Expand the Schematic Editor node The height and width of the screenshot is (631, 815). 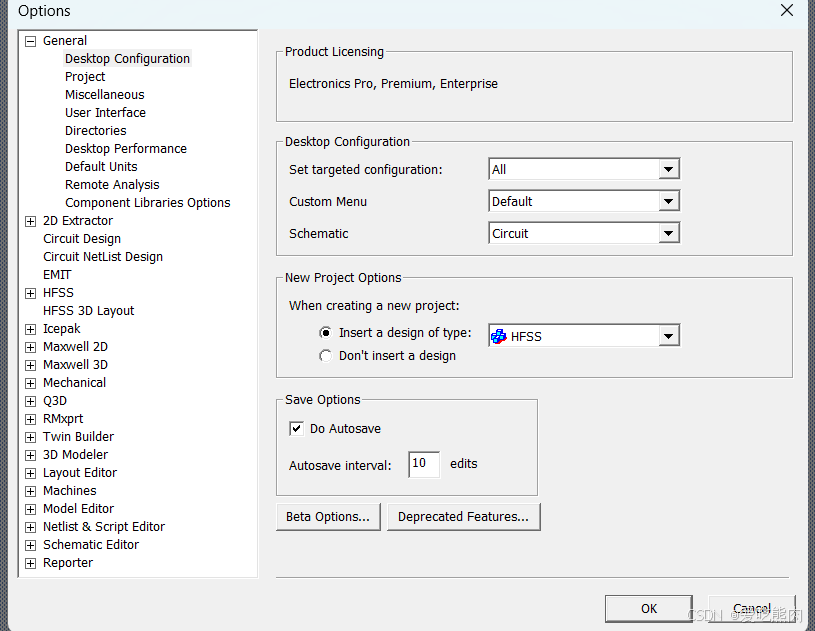(x=31, y=545)
